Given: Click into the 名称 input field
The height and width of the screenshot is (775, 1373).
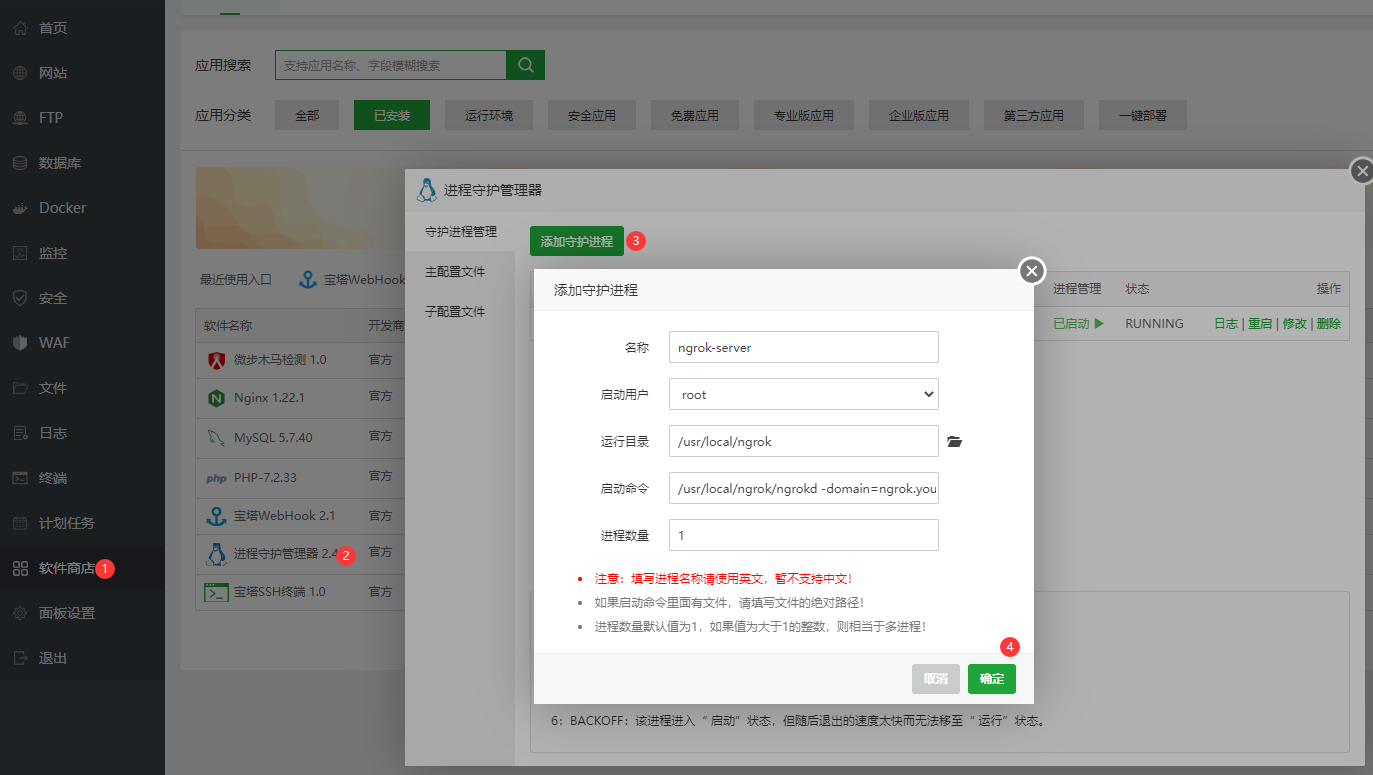Looking at the screenshot, I should click(x=803, y=347).
